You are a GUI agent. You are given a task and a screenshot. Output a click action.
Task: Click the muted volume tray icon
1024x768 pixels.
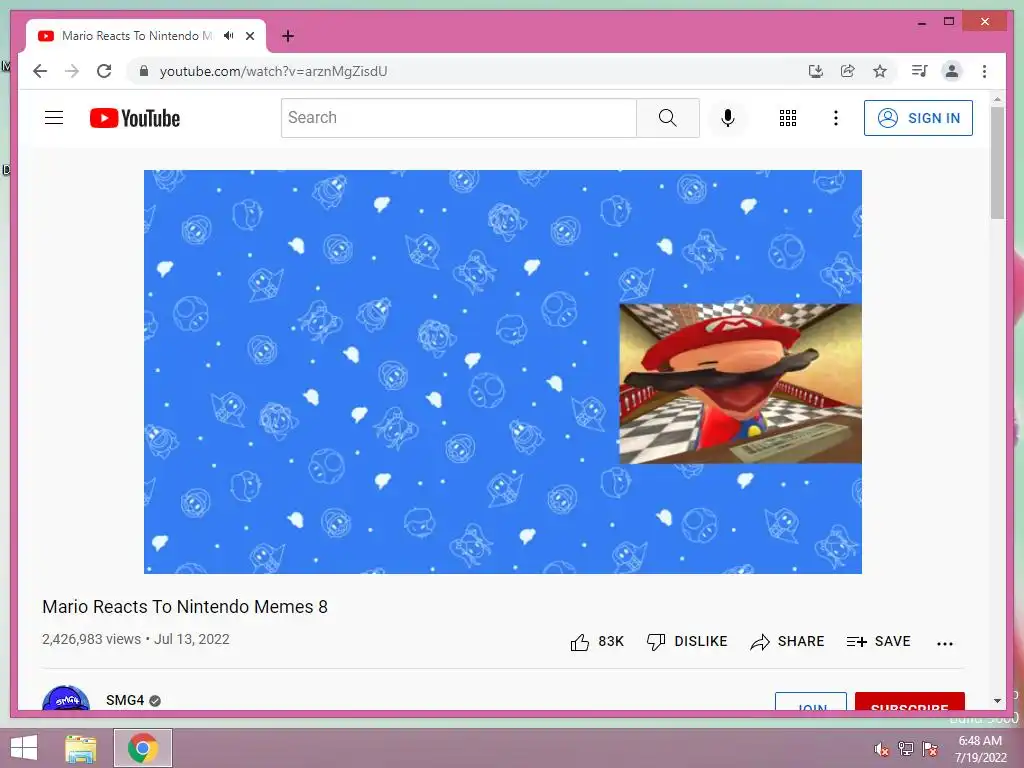click(882, 749)
